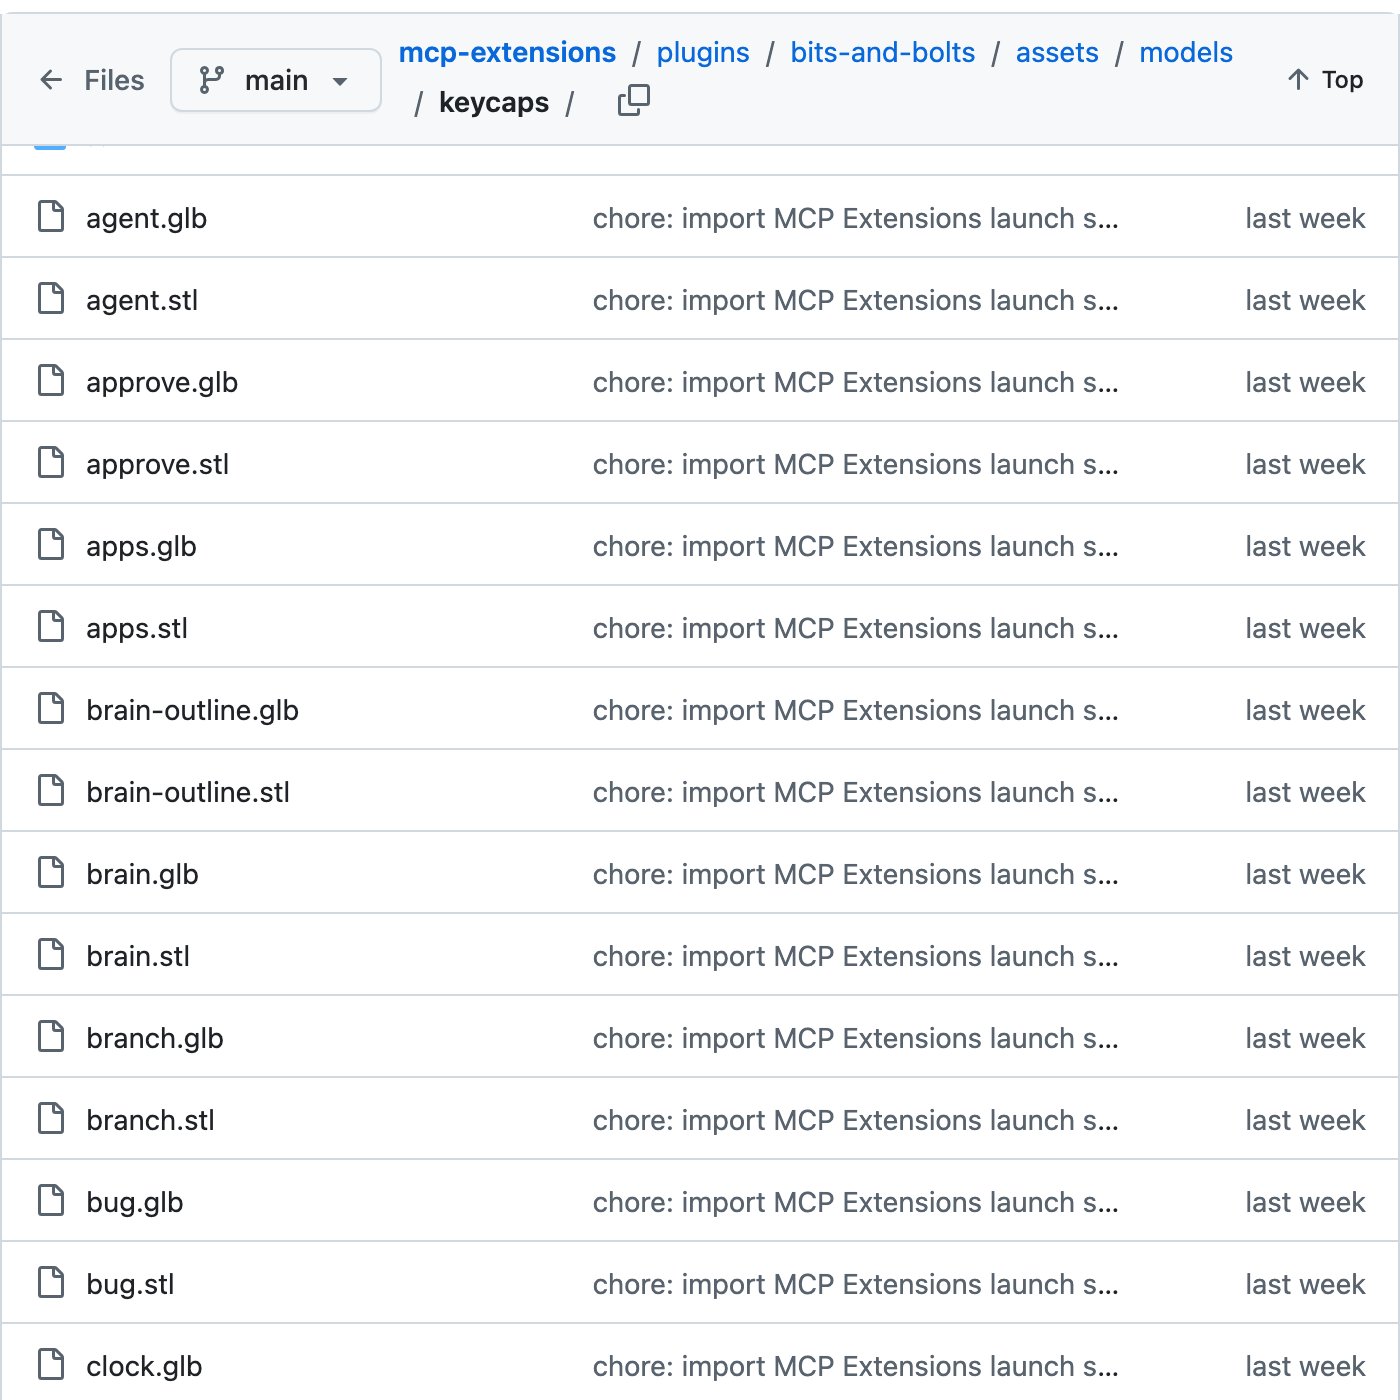Click the file icon for brain.glb
This screenshot has height=1400, width=1400.
click(x=51, y=873)
